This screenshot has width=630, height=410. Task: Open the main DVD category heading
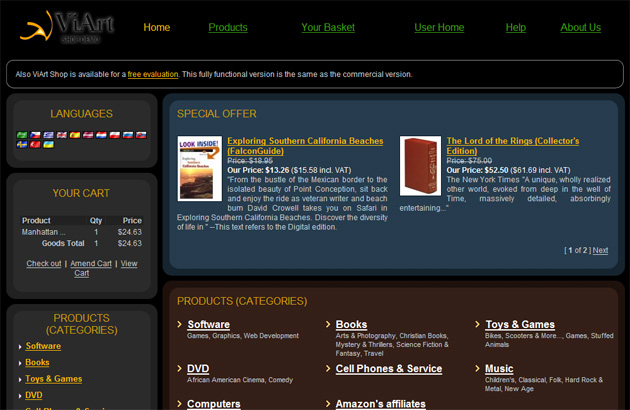click(x=198, y=369)
